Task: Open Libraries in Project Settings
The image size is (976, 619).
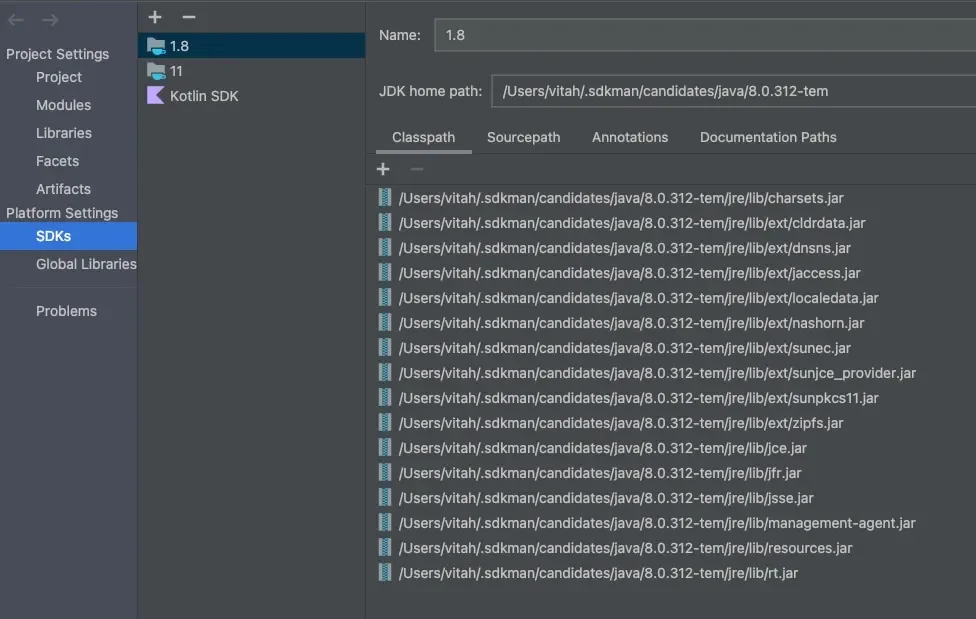Action: (x=64, y=133)
